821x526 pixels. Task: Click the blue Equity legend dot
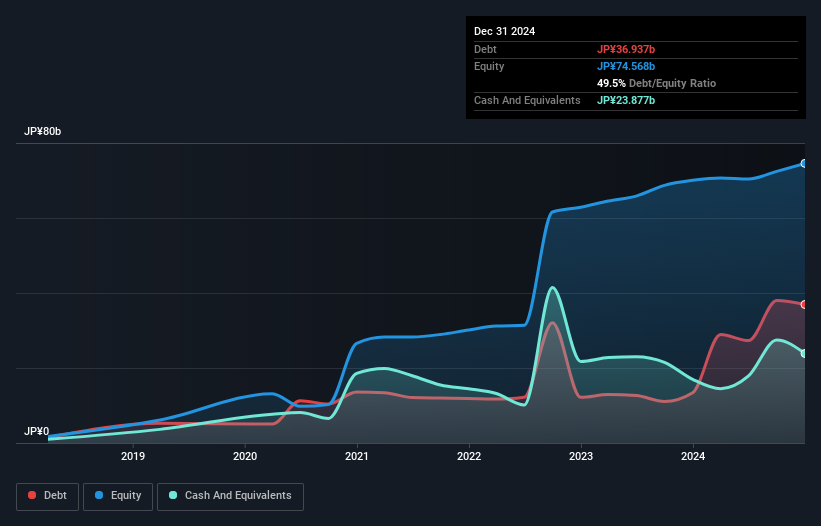tap(99, 495)
